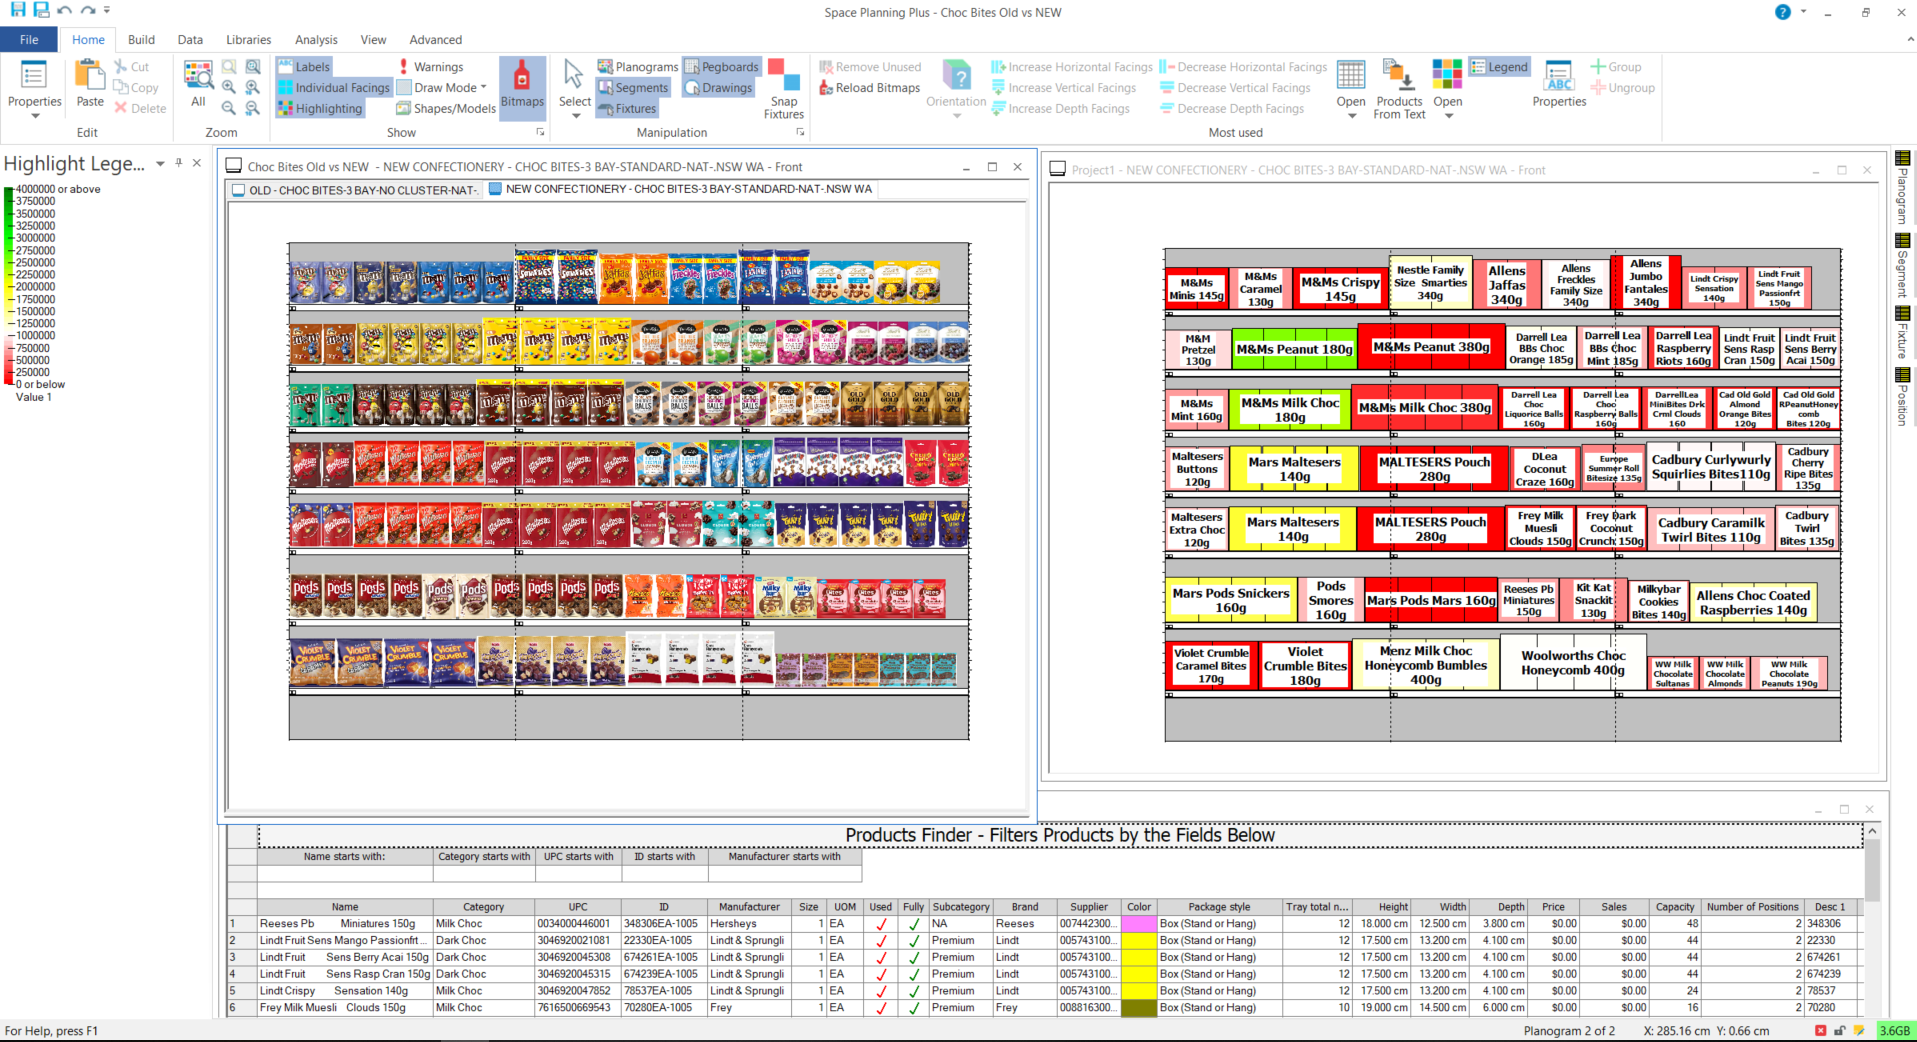Toggle Highlighting display
1917x1042 pixels.
click(320, 109)
